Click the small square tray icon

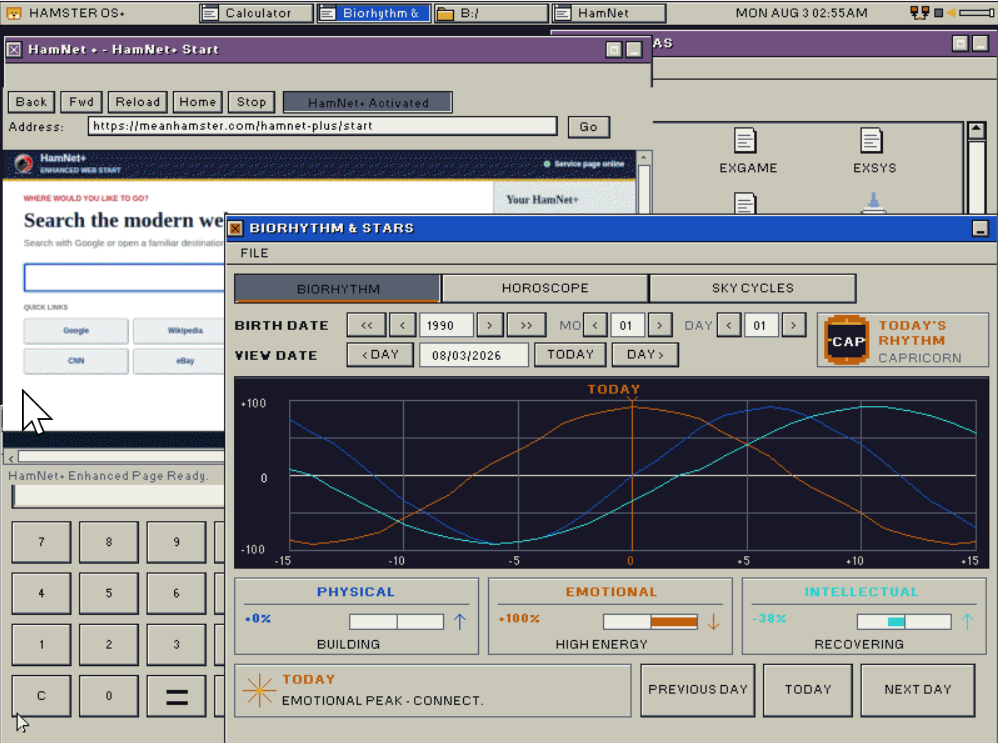[x=938, y=13]
